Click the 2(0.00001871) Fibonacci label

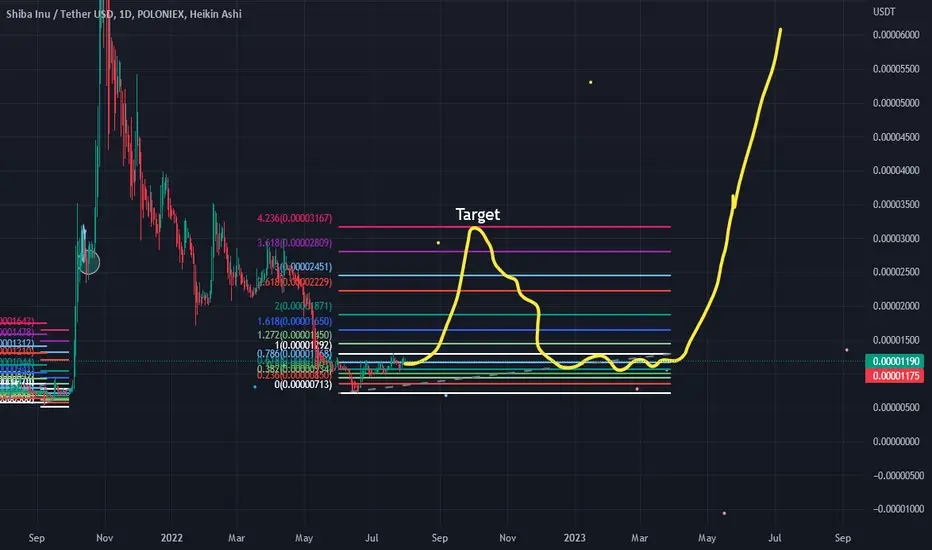(x=303, y=306)
